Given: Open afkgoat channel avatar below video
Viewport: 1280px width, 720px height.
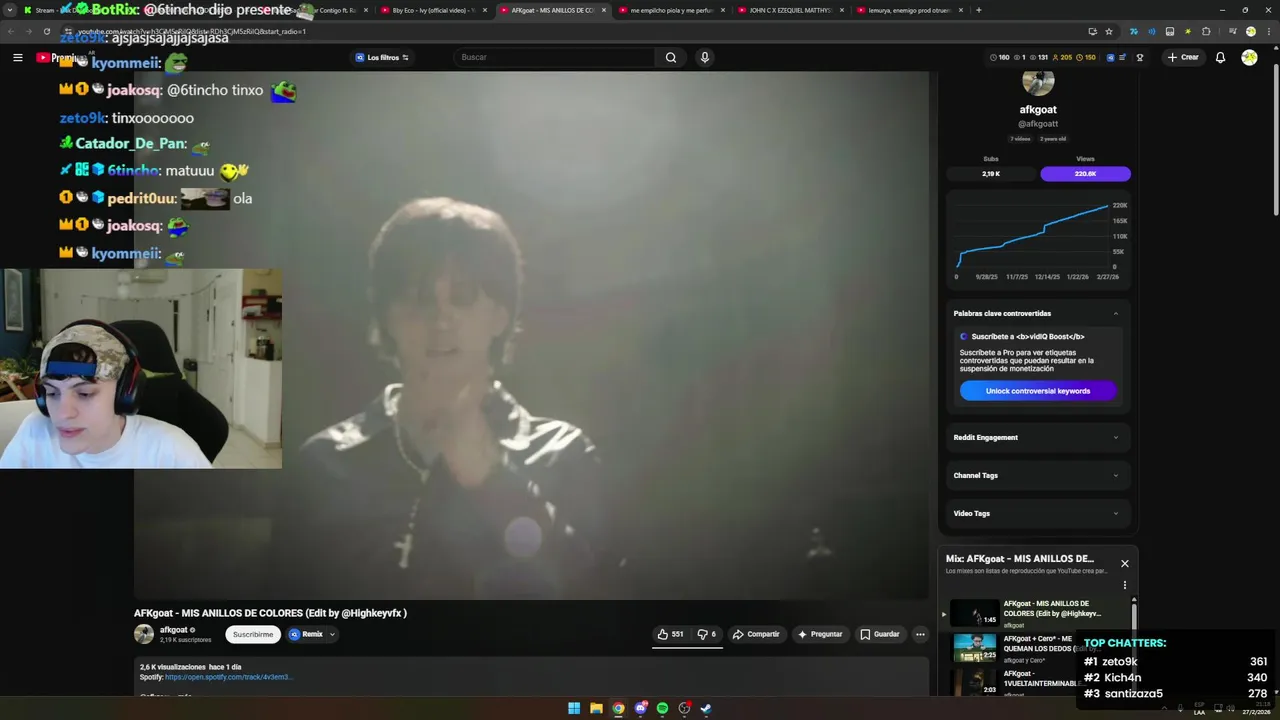Looking at the screenshot, I should pos(144,634).
